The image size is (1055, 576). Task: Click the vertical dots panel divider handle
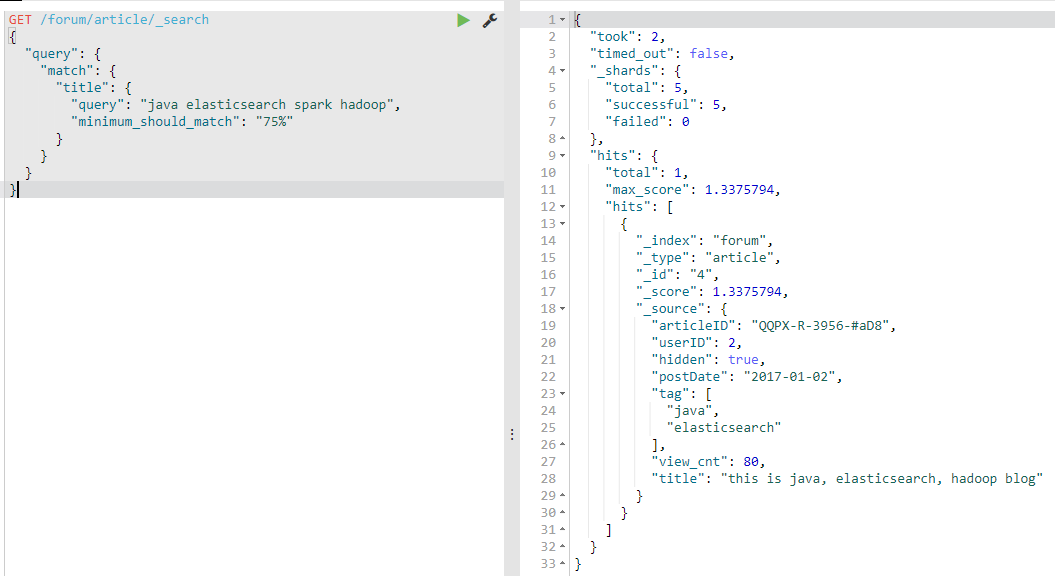point(511,434)
